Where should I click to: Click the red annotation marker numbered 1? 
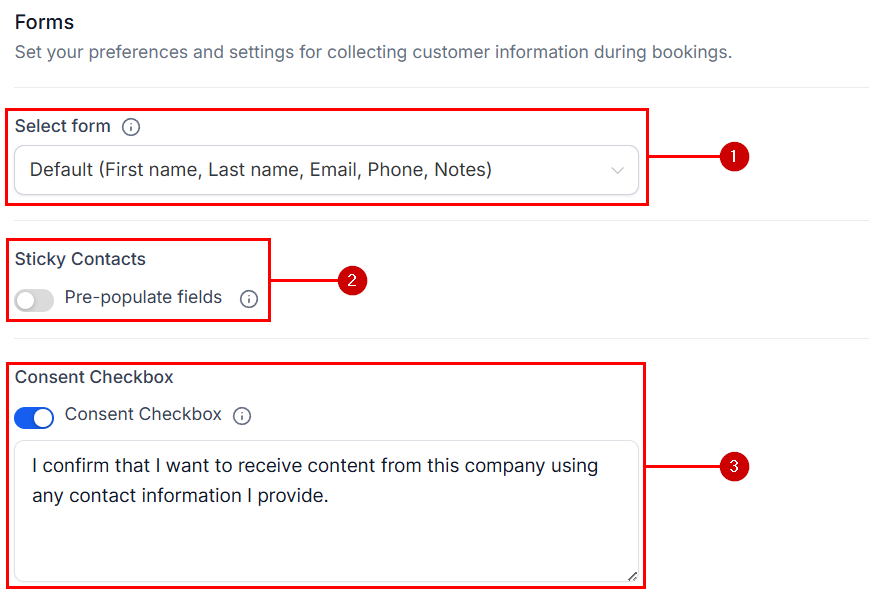click(735, 157)
